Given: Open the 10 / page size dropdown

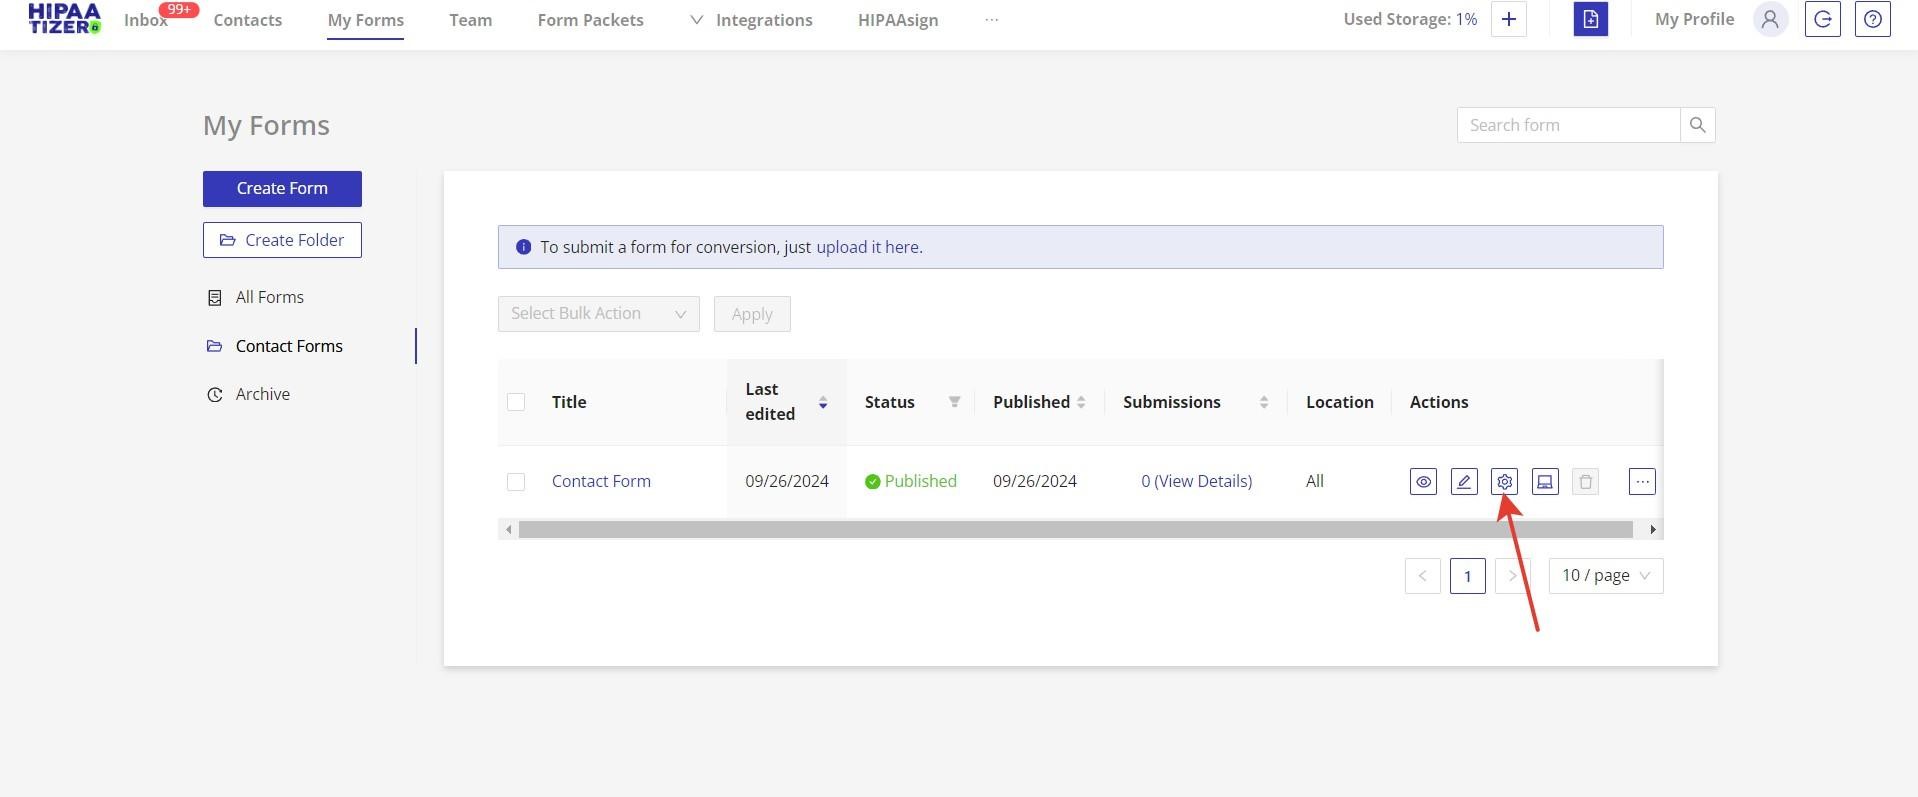Looking at the screenshot, I should pyautogui.click(x=1605, y=576).
